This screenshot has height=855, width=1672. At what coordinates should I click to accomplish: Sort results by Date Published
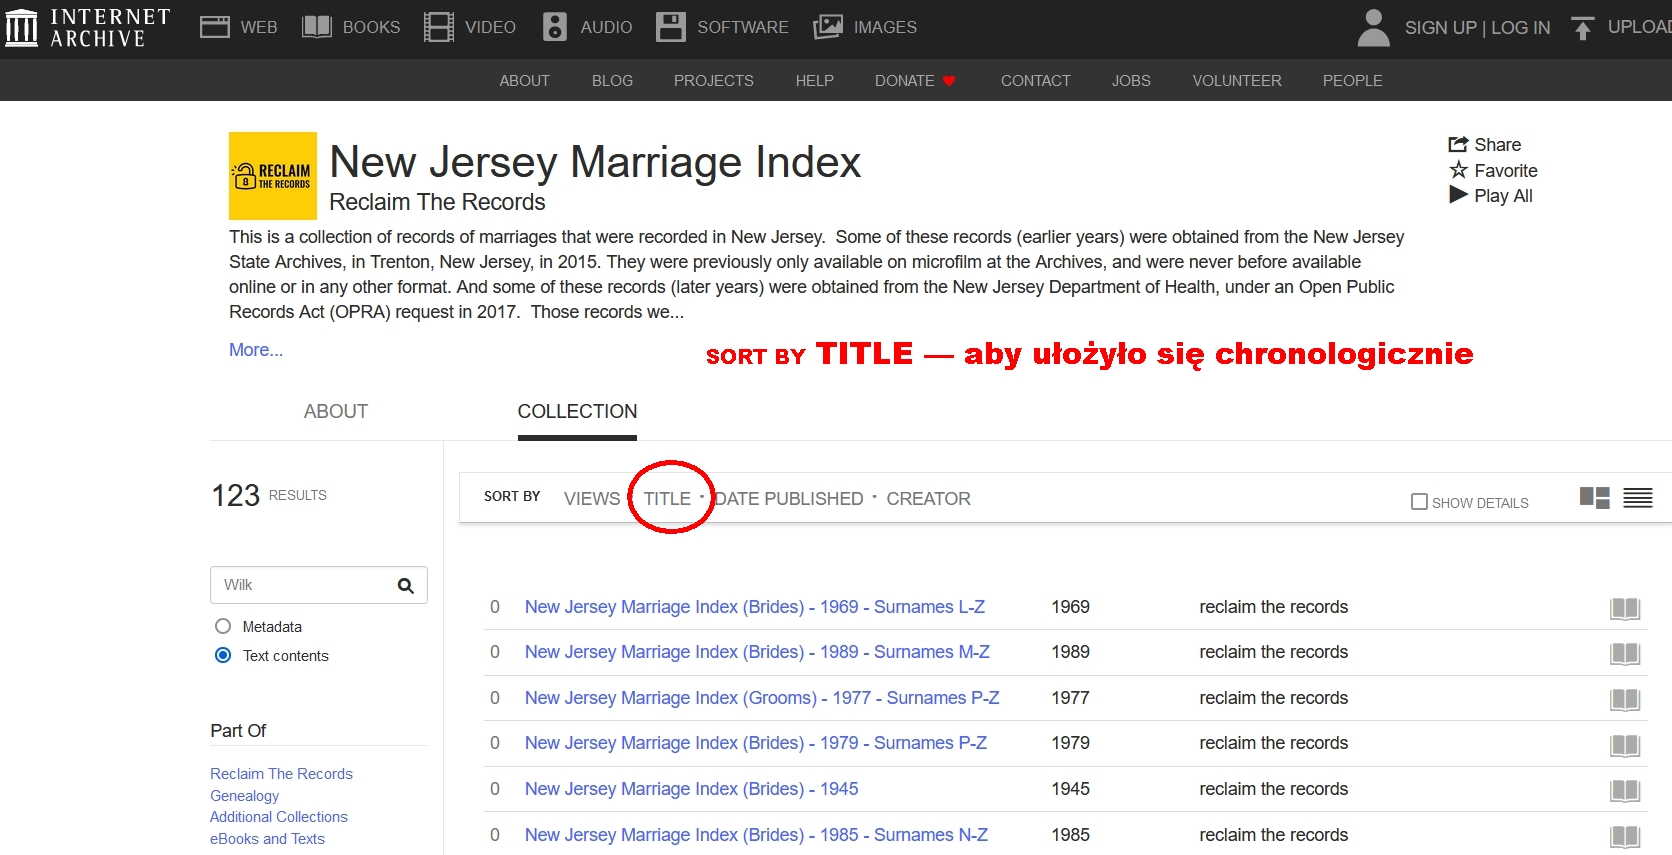(x=789, y=498)
